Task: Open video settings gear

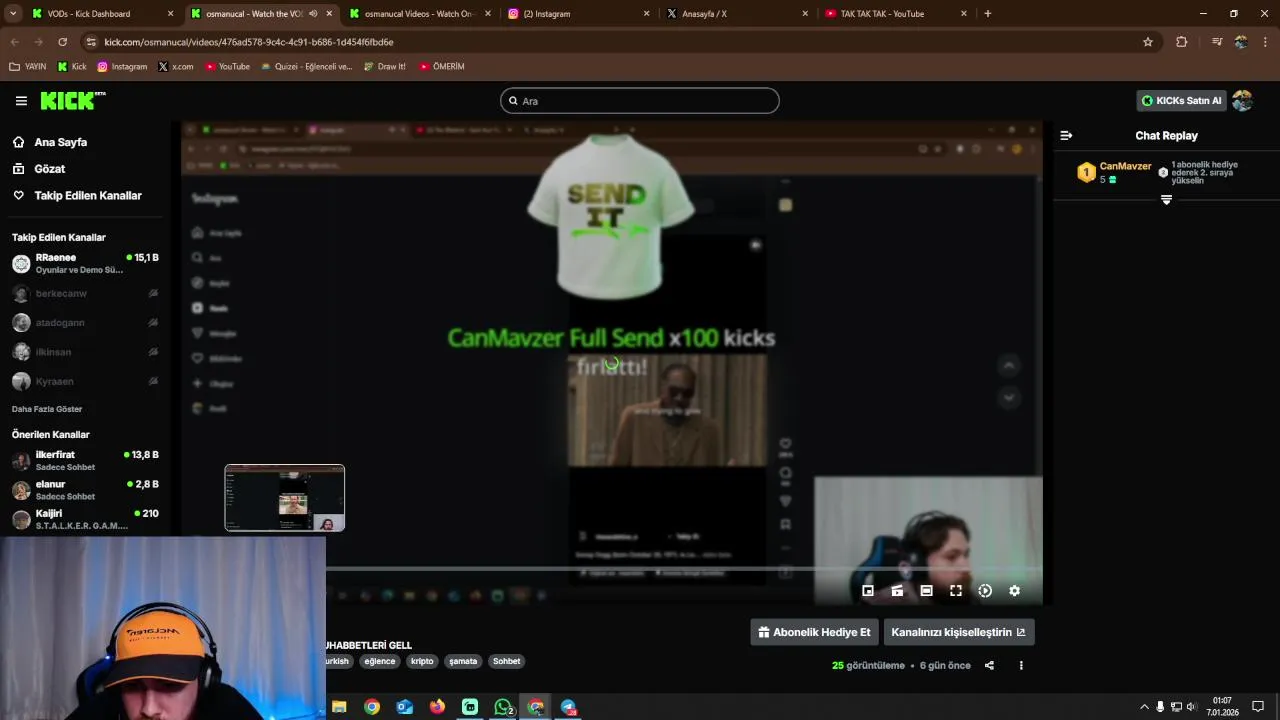Action: click(1014, 591)
